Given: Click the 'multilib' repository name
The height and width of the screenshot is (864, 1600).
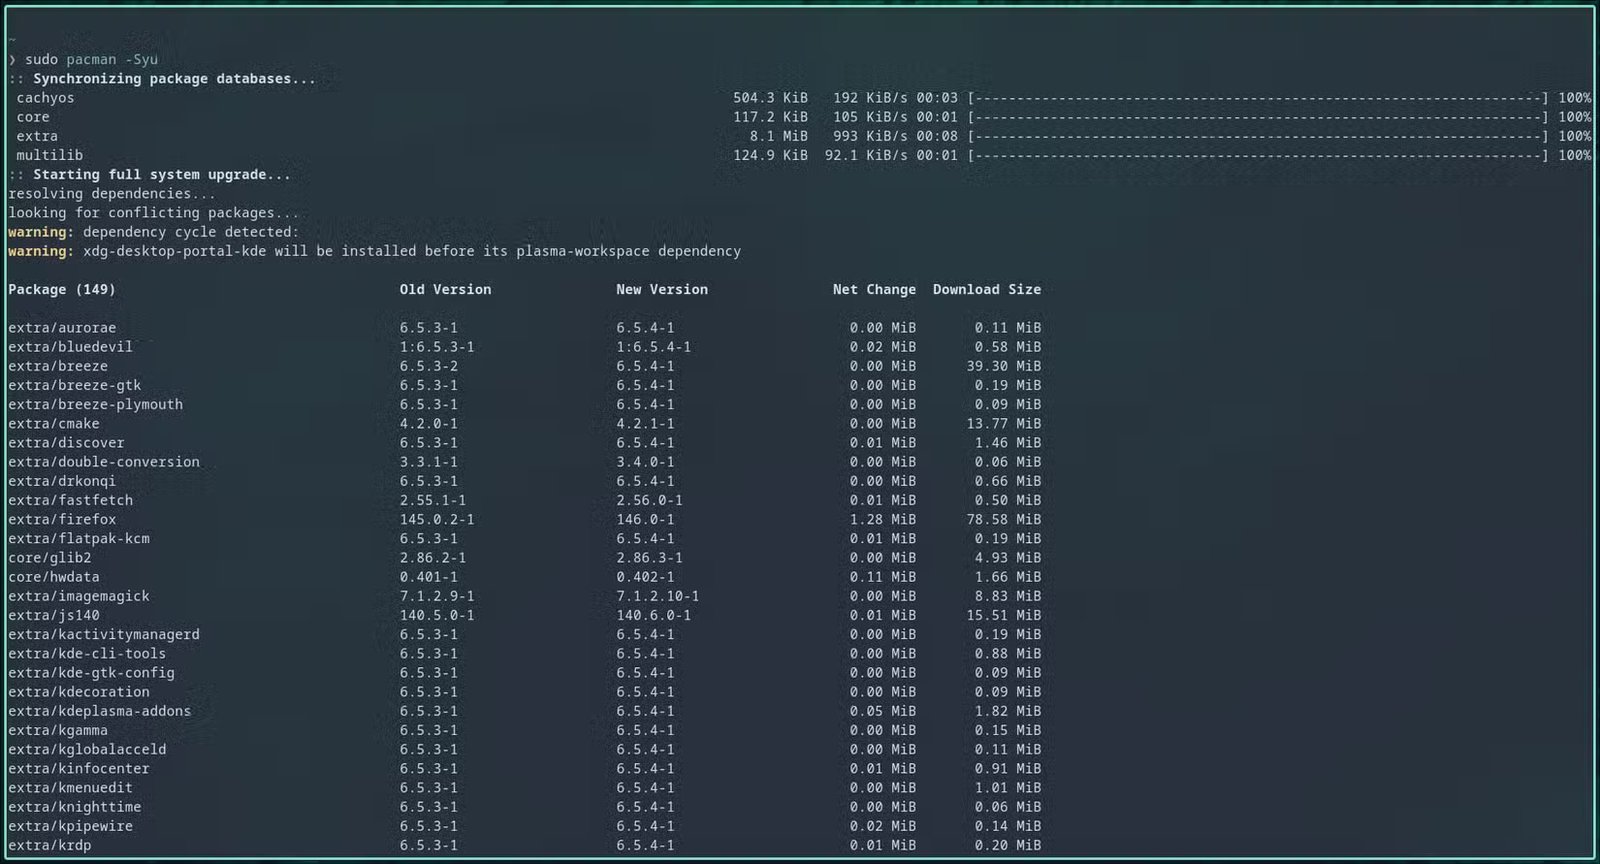Looking at the screenshot, I should 49,155.
